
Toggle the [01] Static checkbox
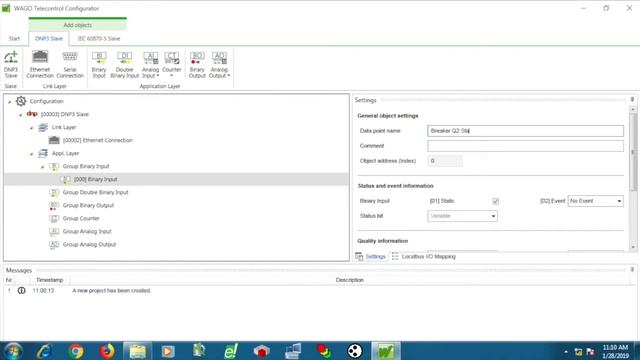496,201
